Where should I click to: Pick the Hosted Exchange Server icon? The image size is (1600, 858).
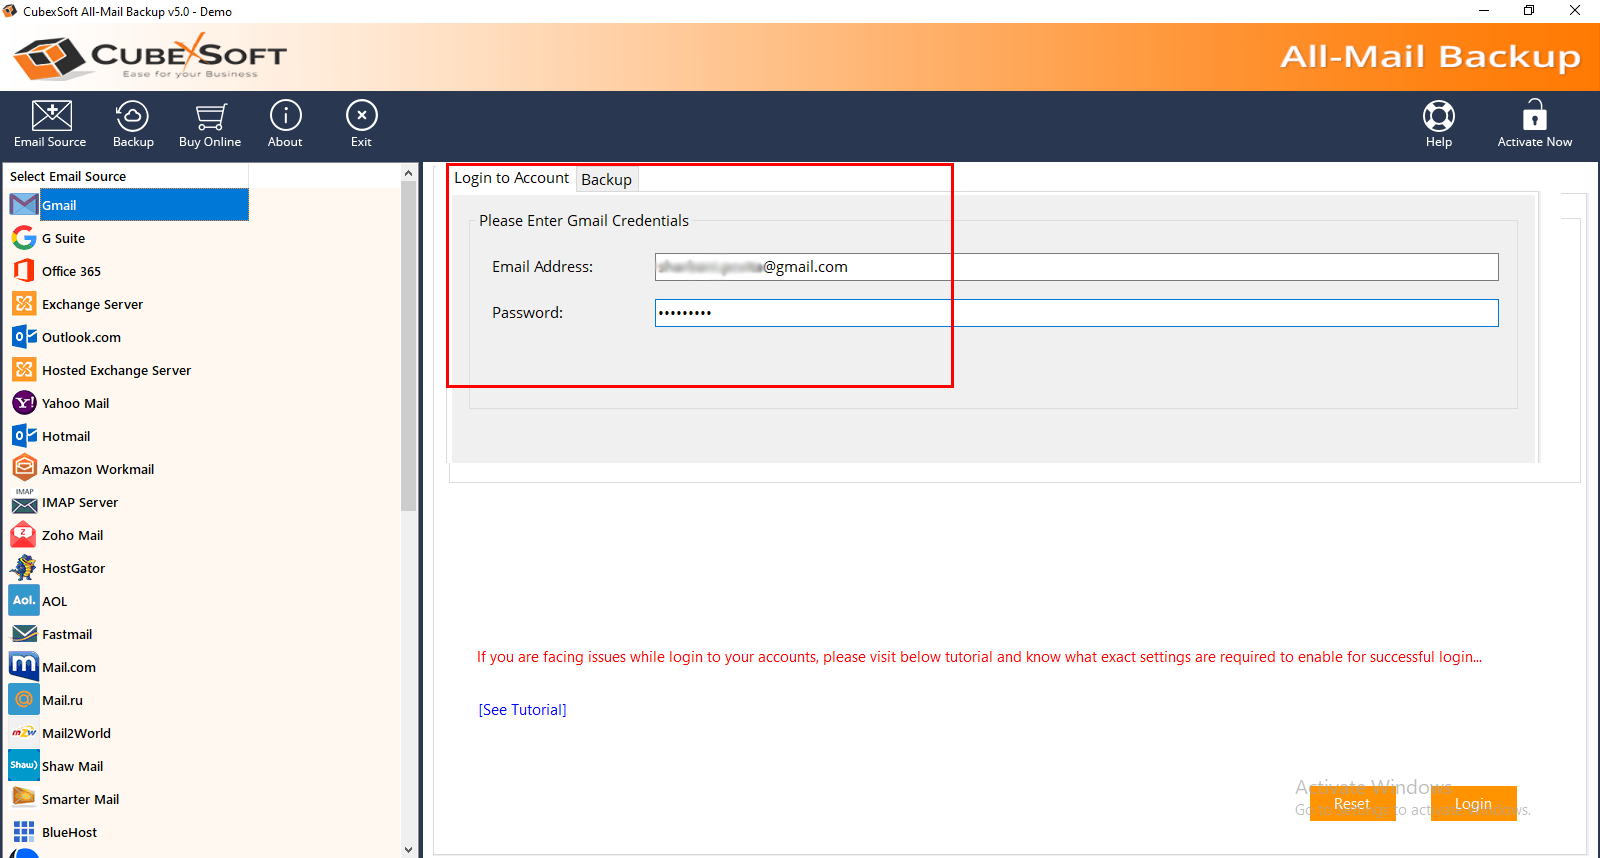point(24,370)
